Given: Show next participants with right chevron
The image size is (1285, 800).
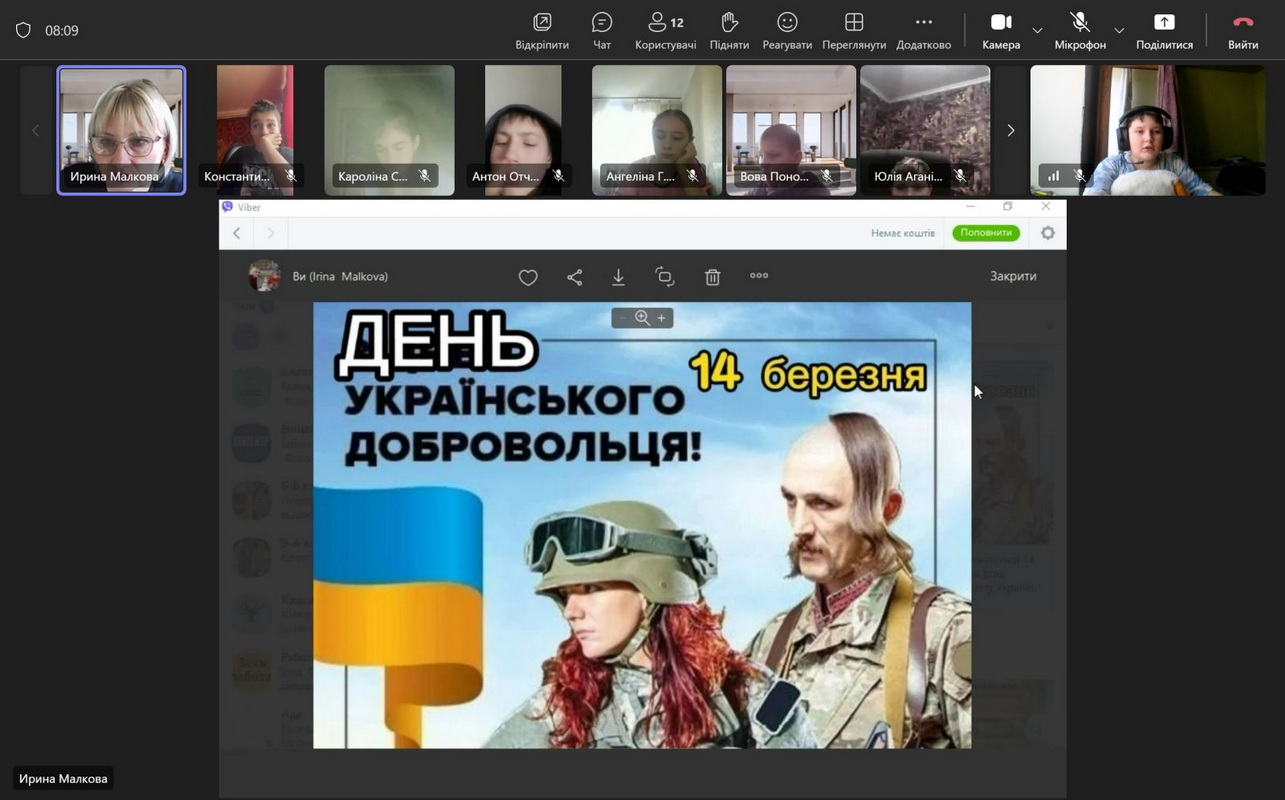Looking at the screenshot, I should tap(1010, 130).
